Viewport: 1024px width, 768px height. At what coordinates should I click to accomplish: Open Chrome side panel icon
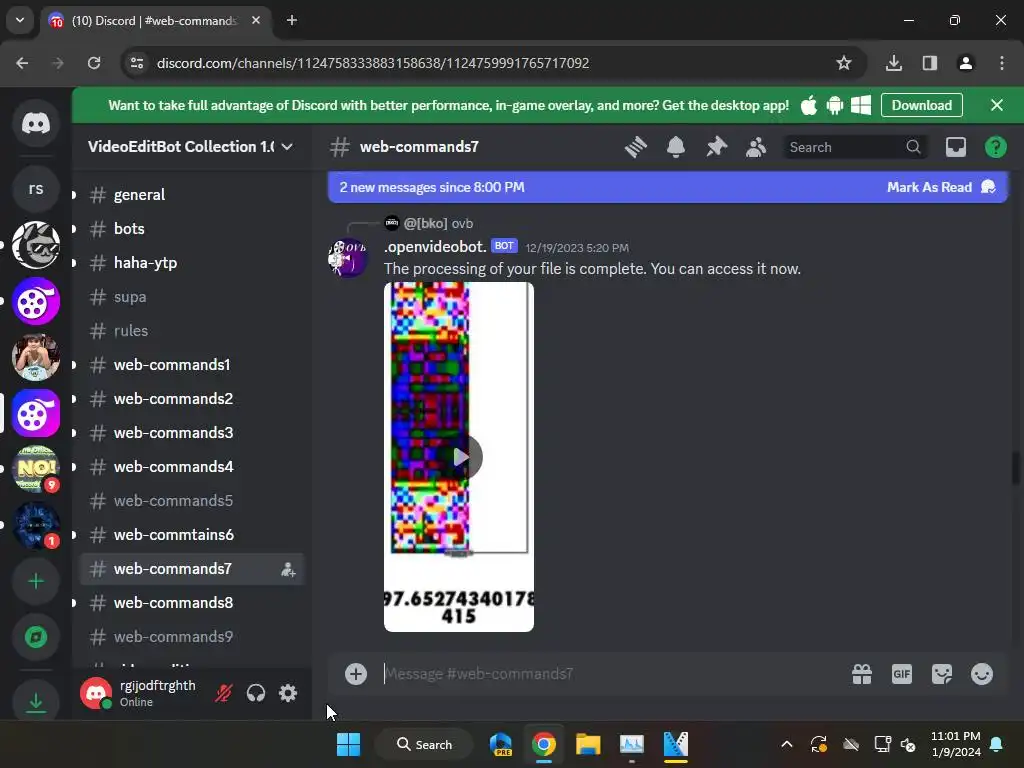(x=930, y=63)
